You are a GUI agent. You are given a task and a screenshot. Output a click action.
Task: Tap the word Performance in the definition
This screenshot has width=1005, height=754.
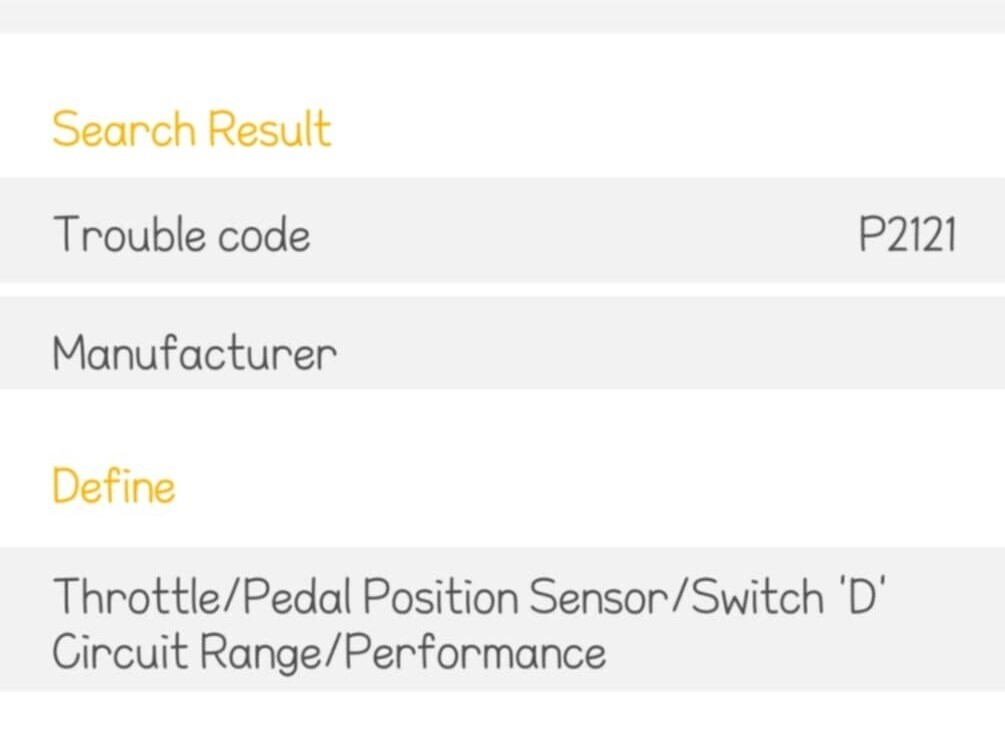pyautogui.click(x=476, y=653)
